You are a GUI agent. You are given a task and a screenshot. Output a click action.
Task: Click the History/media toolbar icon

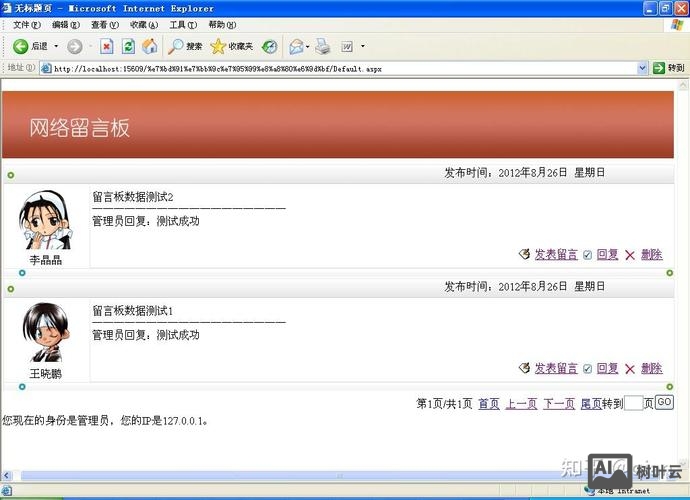point(269,46)
